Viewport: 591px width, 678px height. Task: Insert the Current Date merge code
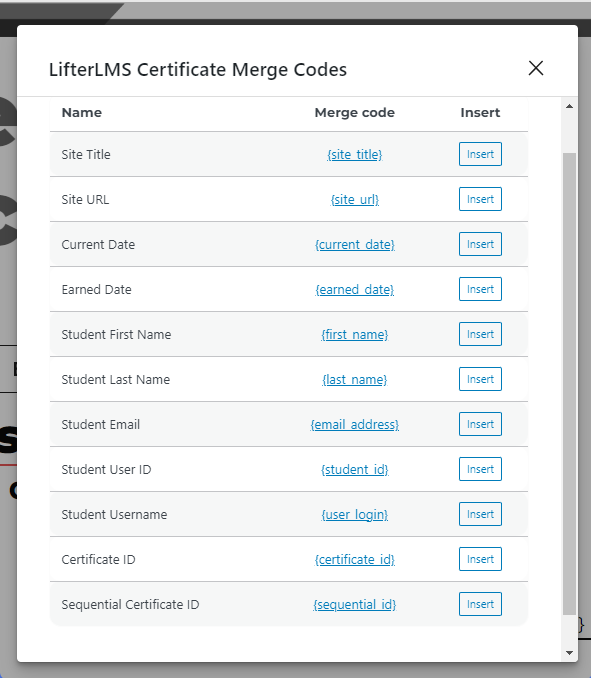click(x=480, y=244)
